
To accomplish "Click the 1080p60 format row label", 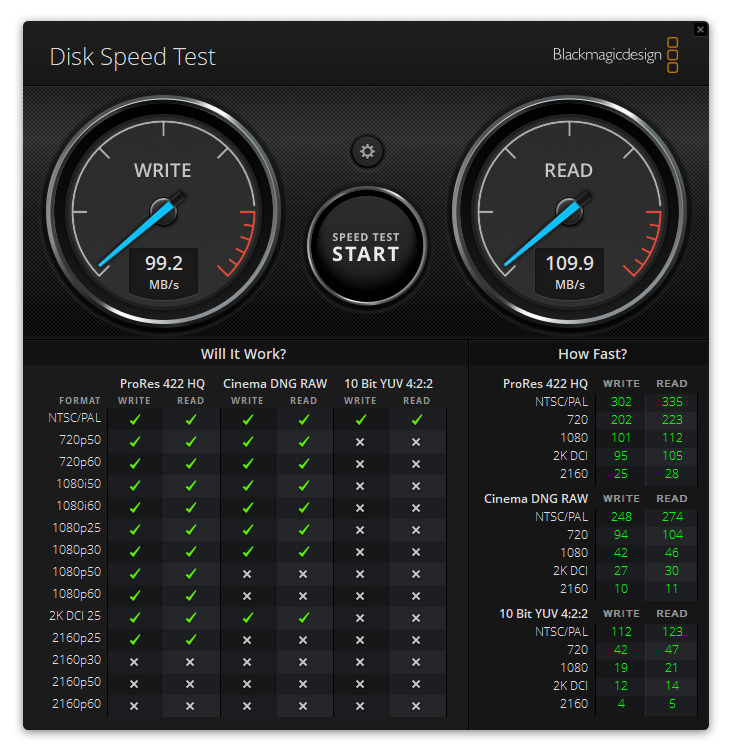I will point(77,596).
